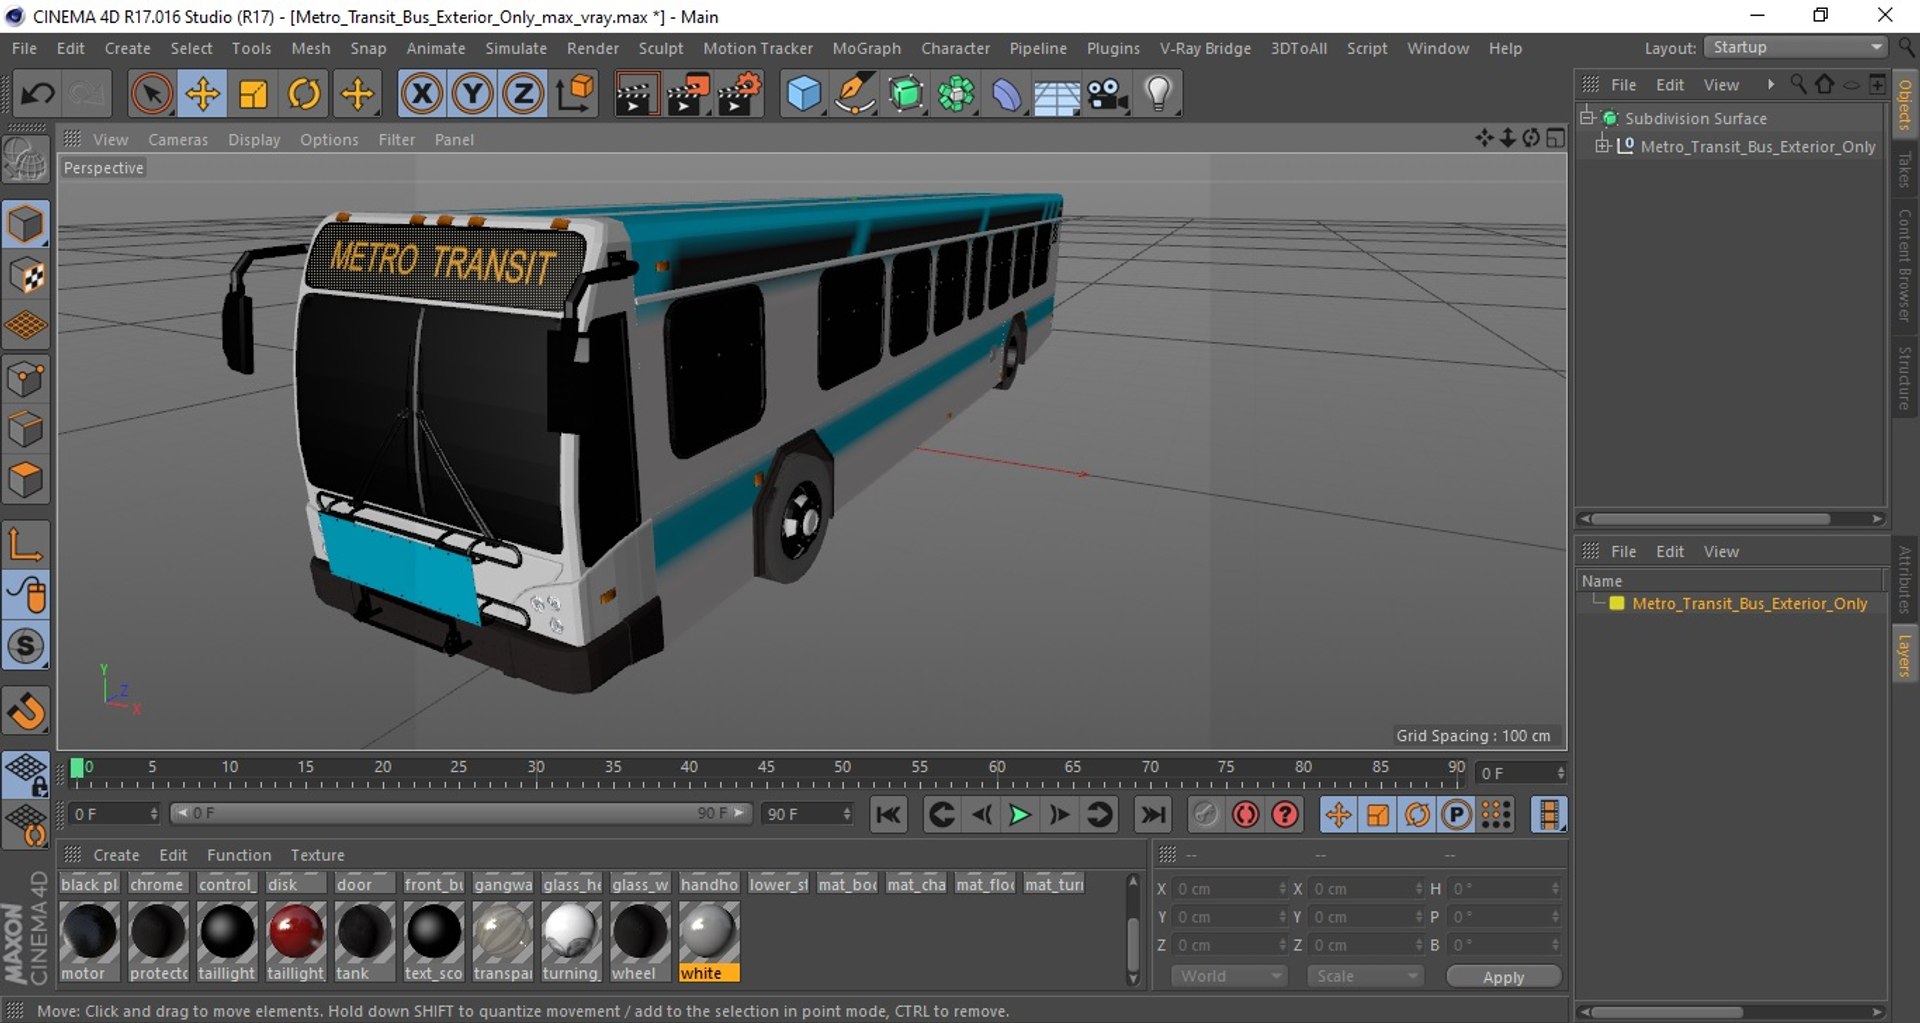Viewport: 1920px width, 1023px height.
Task: Open Edit Render Settings icon
Action: point(740,94)
